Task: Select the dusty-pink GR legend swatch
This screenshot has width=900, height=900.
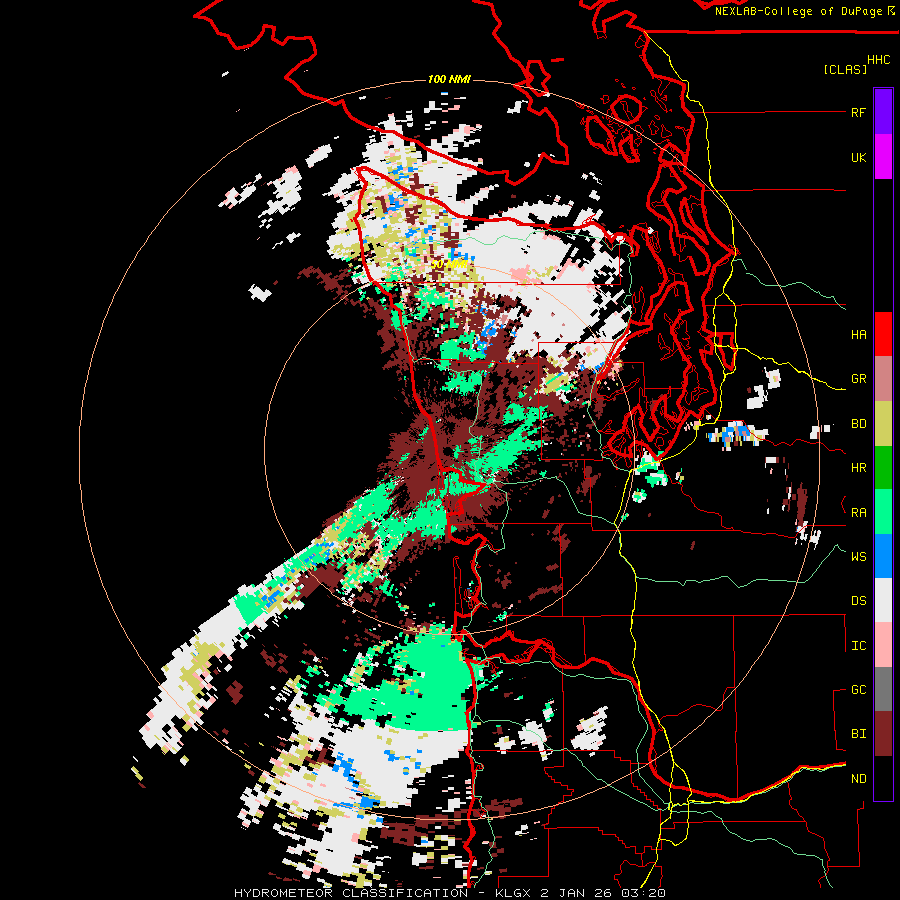Action: click(x=883, y=379)
